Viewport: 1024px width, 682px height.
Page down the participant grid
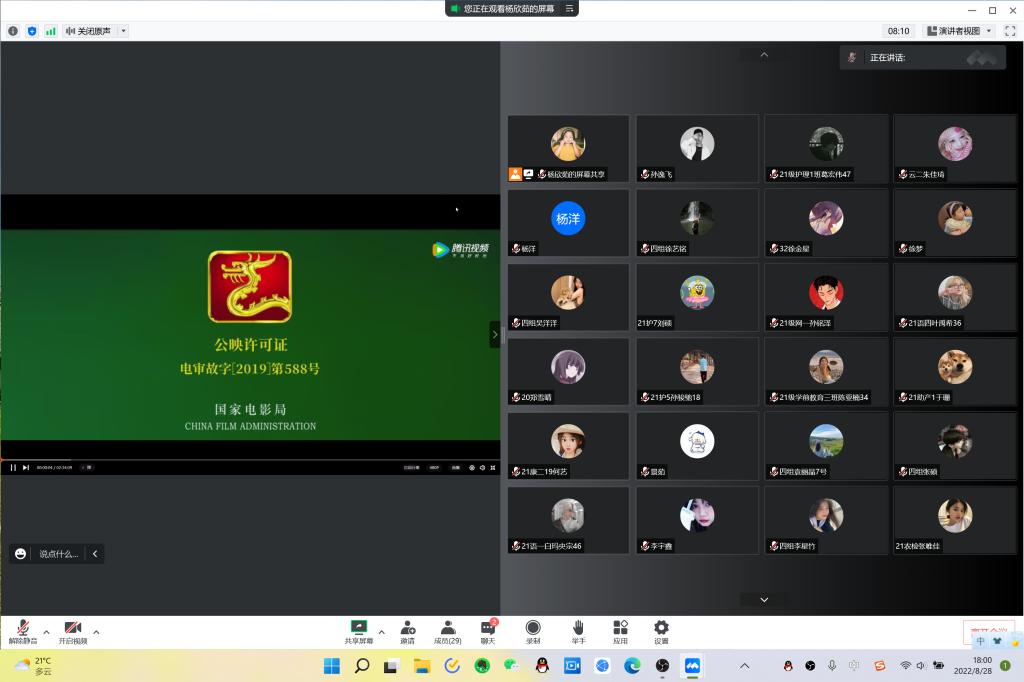[x=764, y=599]
